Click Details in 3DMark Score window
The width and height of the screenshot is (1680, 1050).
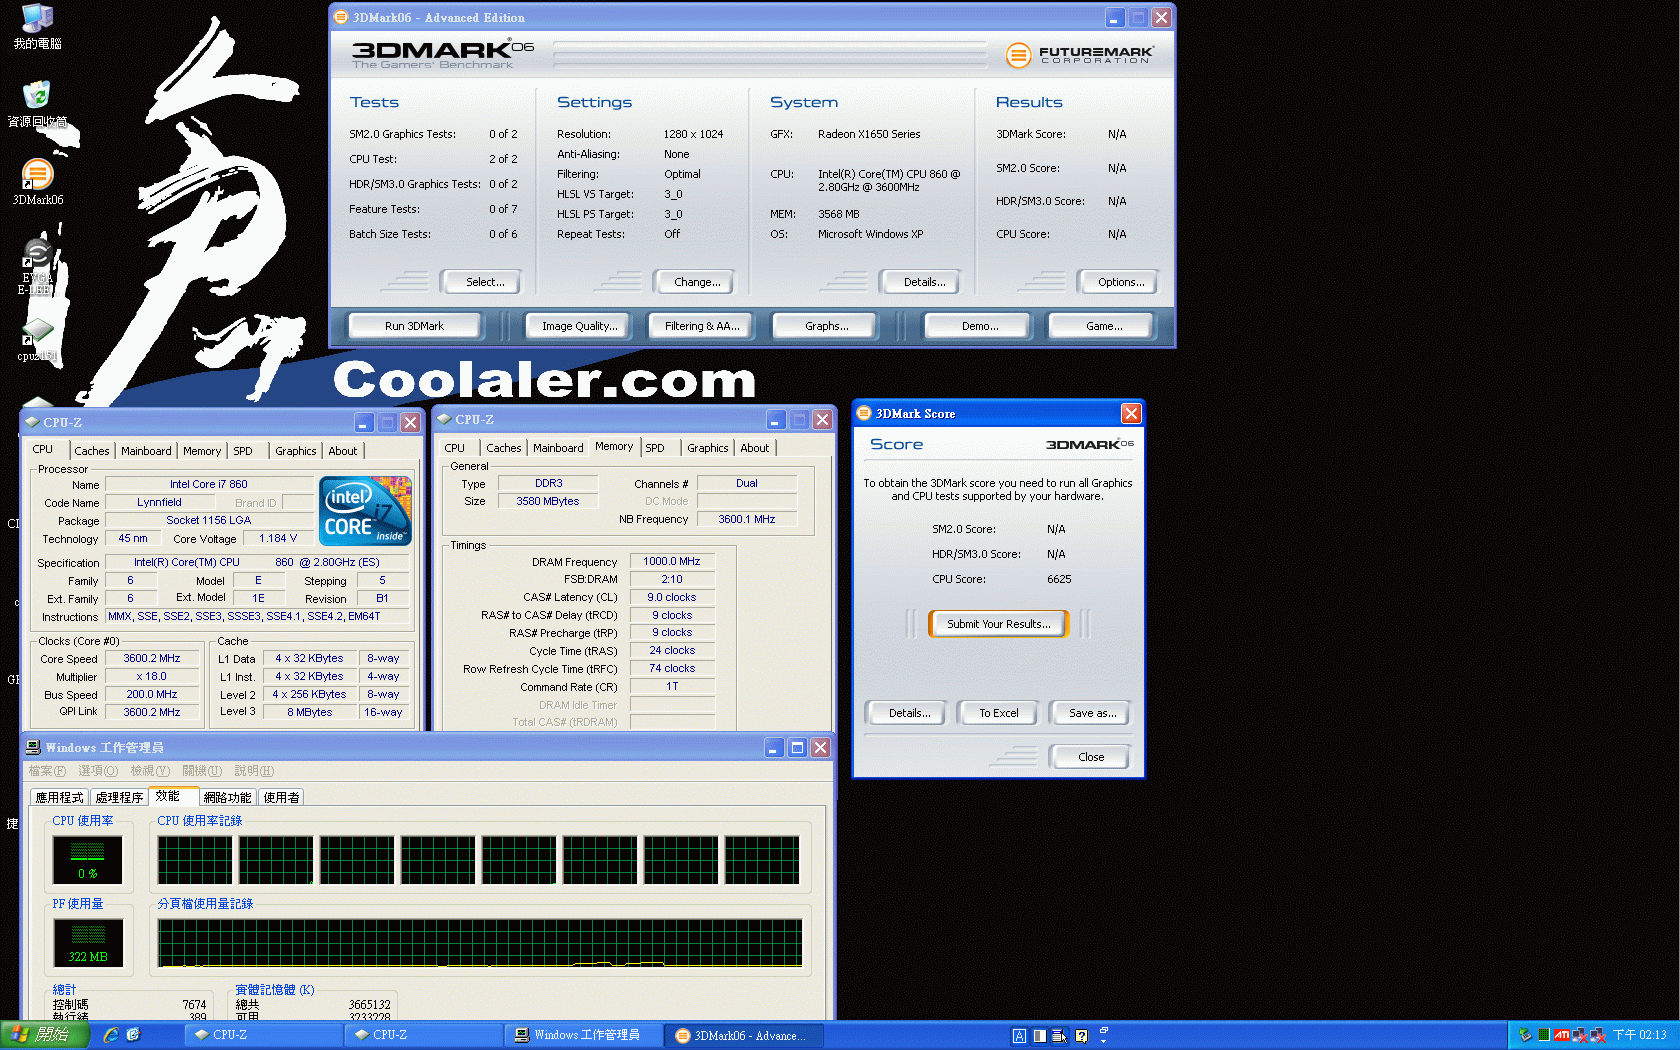click(909, 713)
